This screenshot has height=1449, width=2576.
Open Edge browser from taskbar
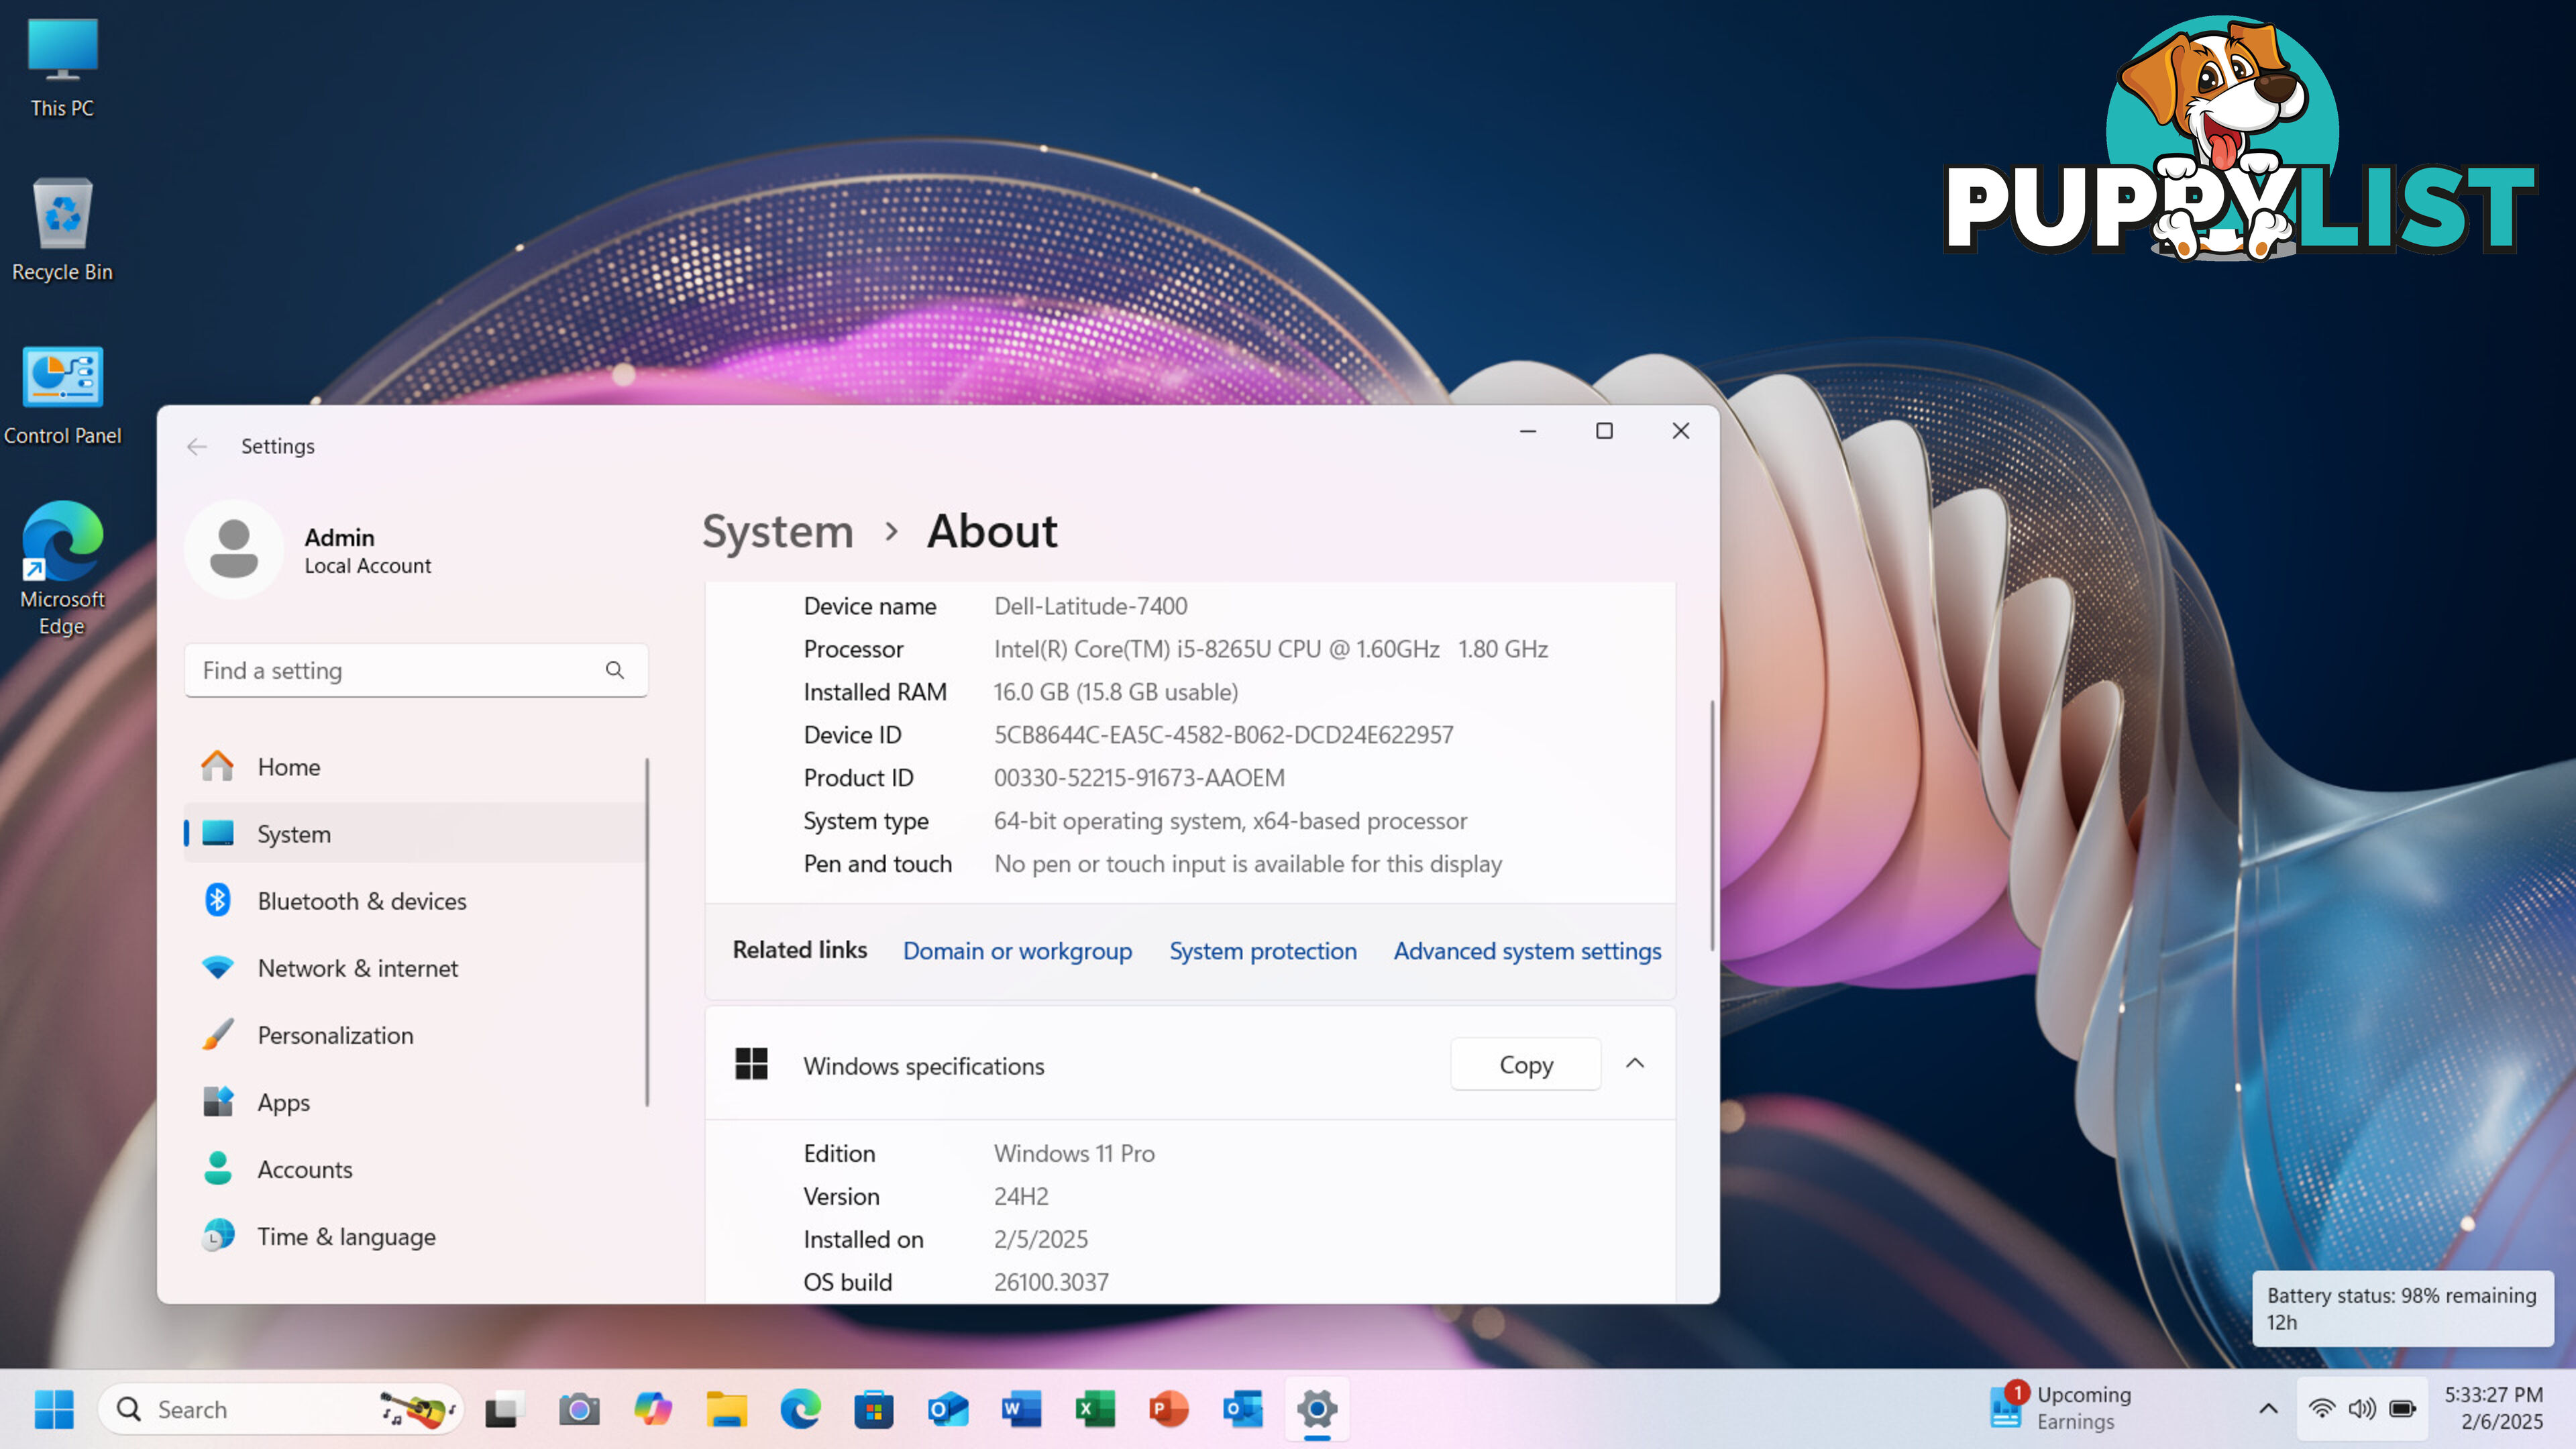(800, 1409)
